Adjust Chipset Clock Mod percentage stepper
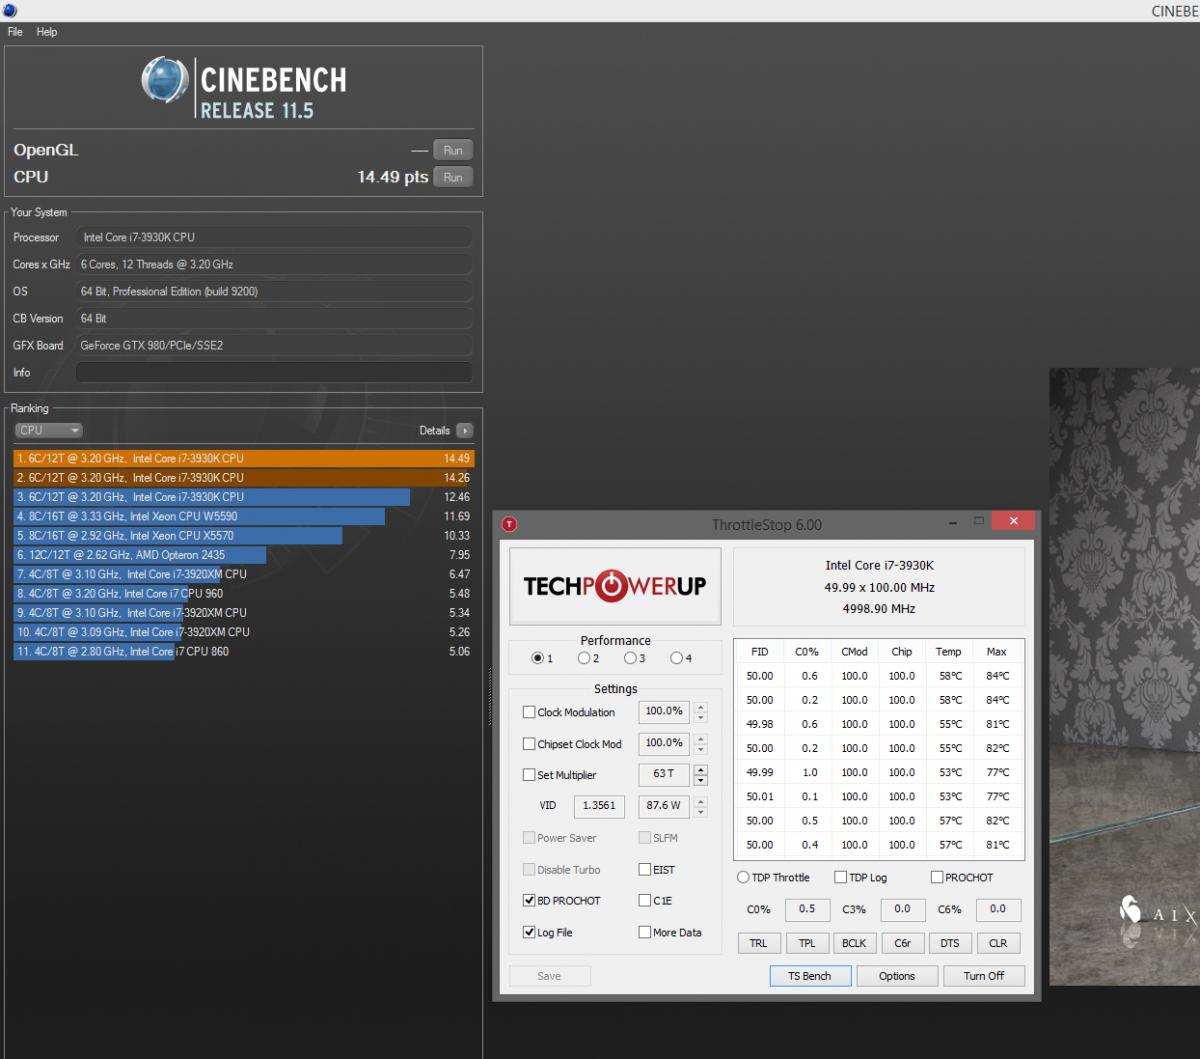Screen dimensions: 1200x1059 (700, 744)
